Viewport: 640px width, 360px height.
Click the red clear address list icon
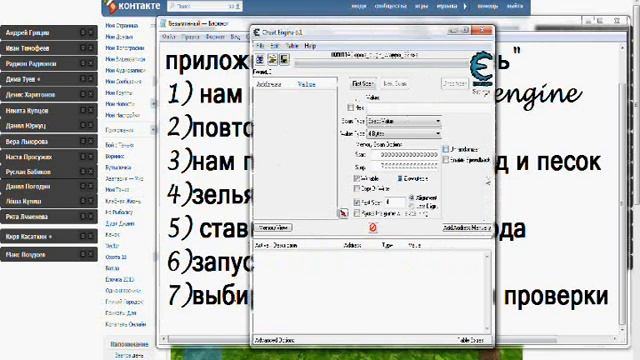click(x=373, y=228)
